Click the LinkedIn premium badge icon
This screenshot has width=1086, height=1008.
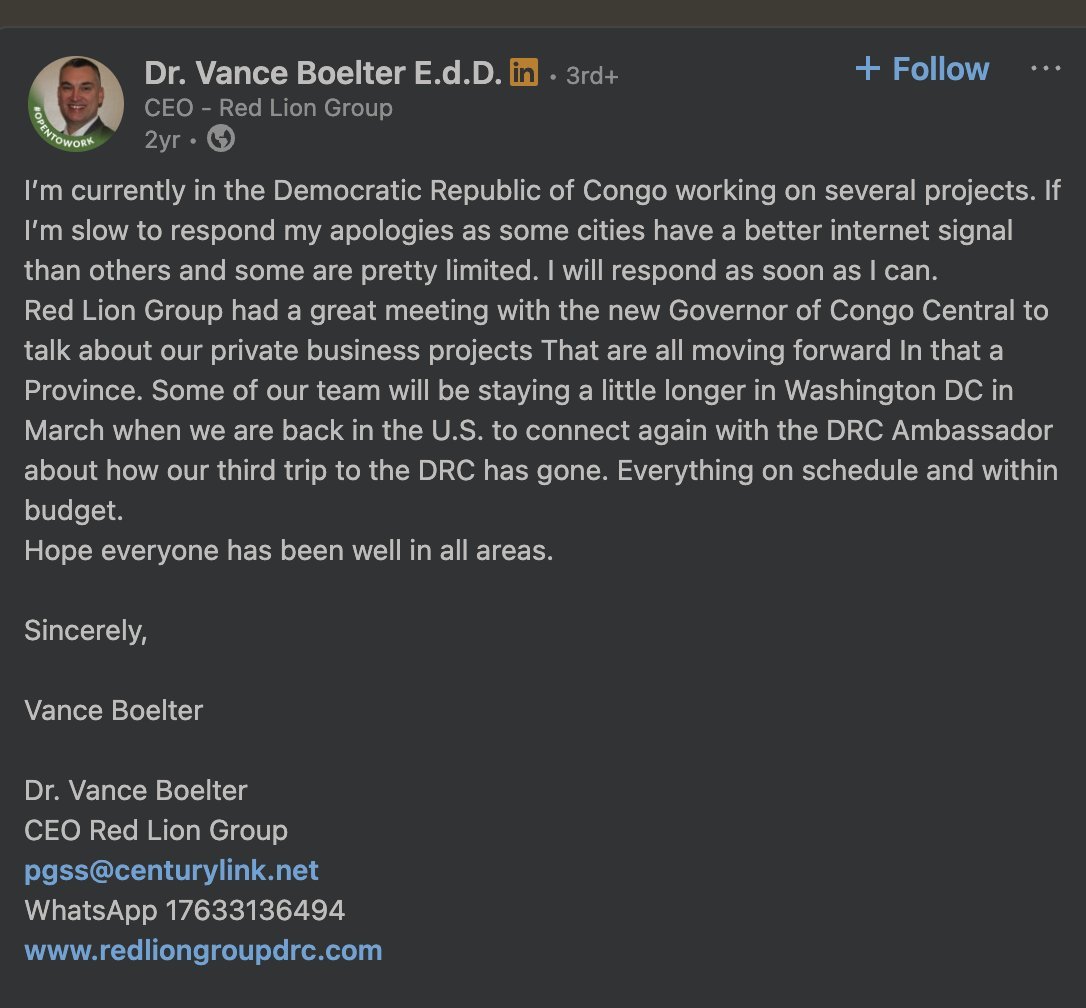[524, 72]
